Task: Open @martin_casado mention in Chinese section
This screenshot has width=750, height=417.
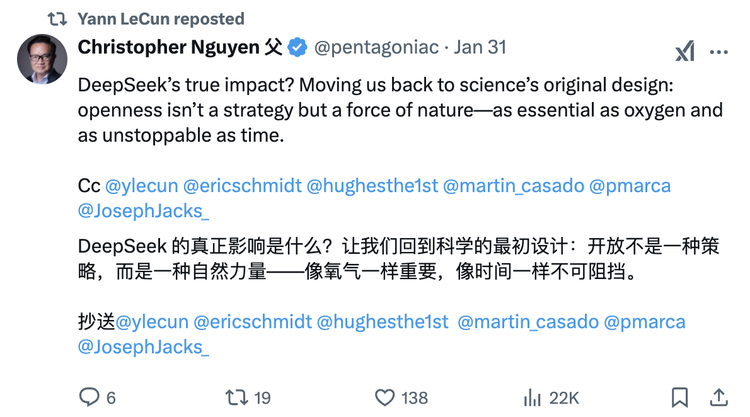Action: [528, 322]
